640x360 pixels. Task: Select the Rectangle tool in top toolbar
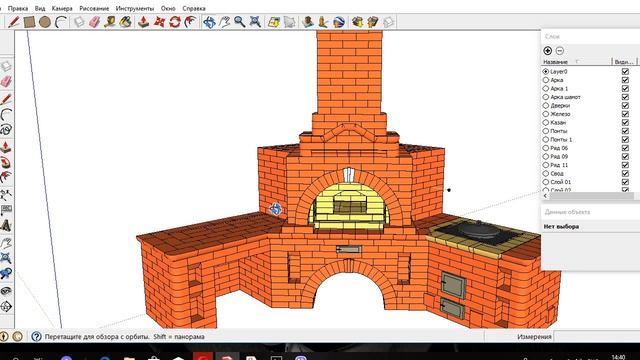pos(29,22)
